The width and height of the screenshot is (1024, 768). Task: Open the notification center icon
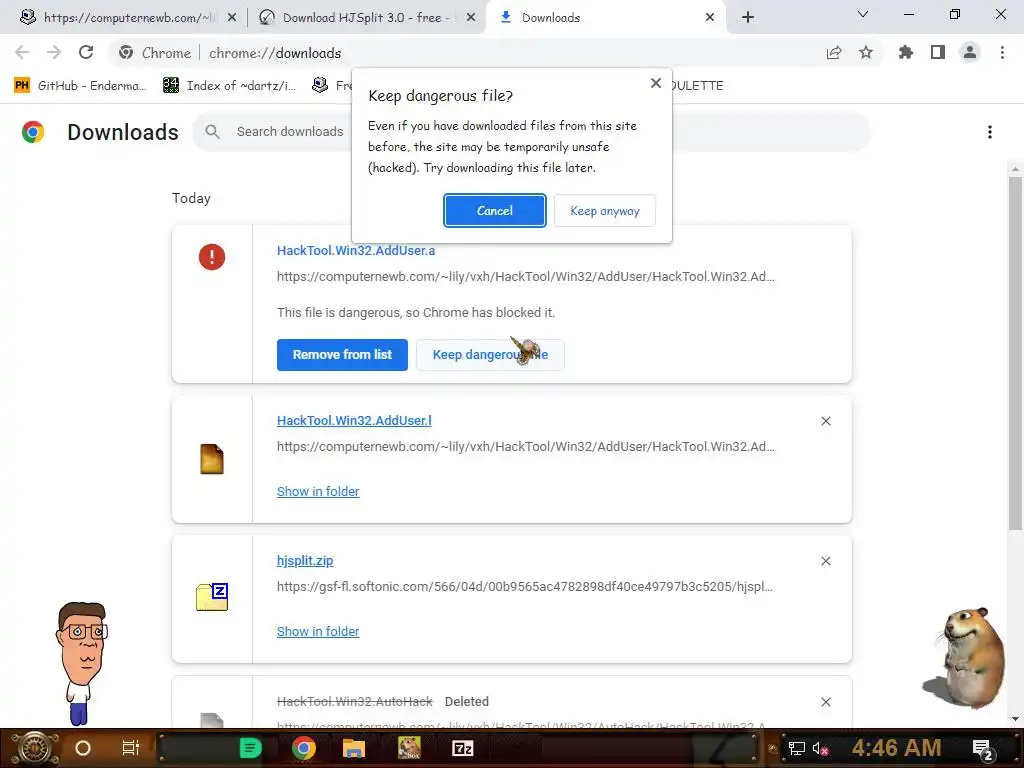click(x=983, y=749)
